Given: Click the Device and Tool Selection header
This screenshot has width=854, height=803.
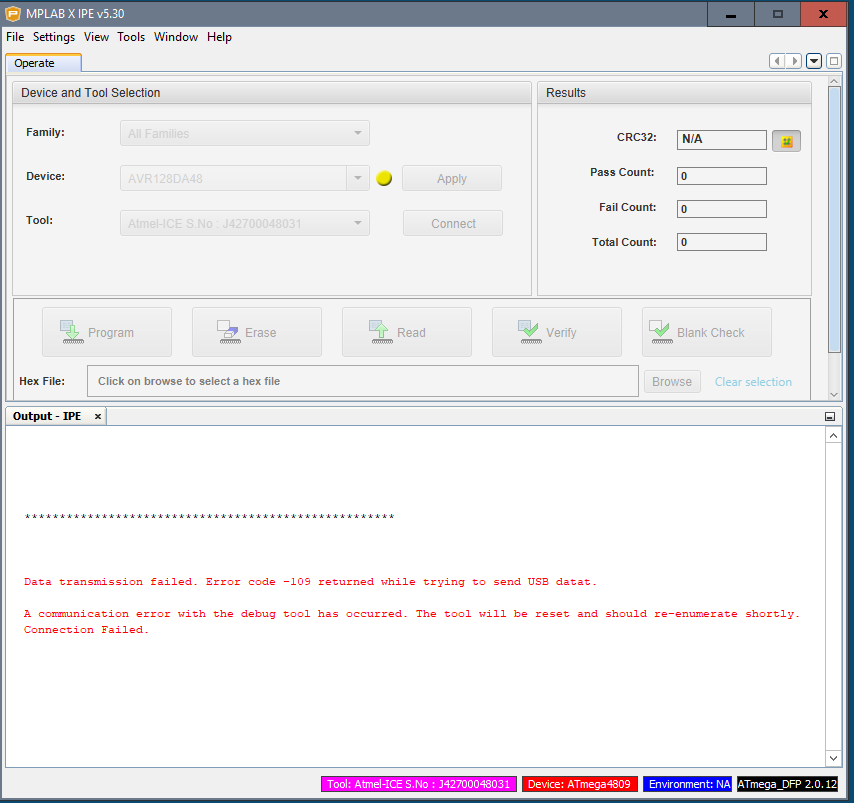Looking at the screenshot, I should 272,93.
